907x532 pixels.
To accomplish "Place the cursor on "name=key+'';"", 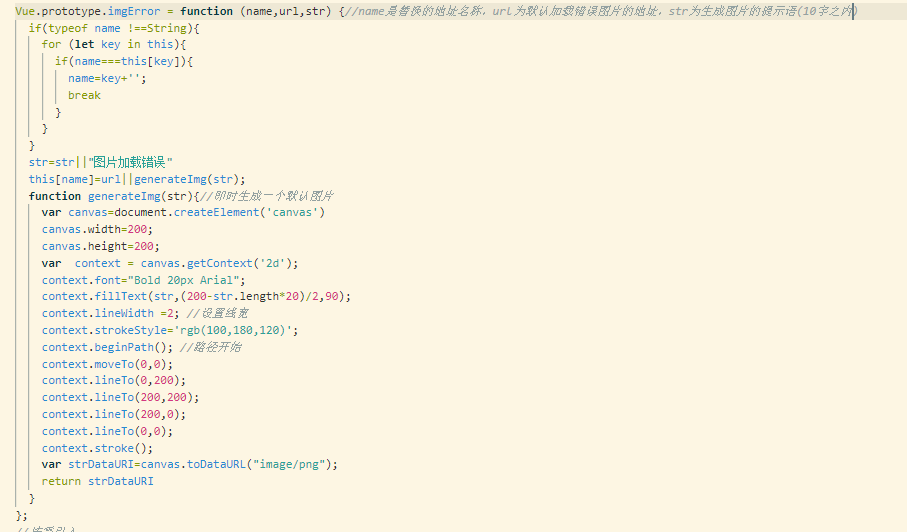I will tap(107, 78).
